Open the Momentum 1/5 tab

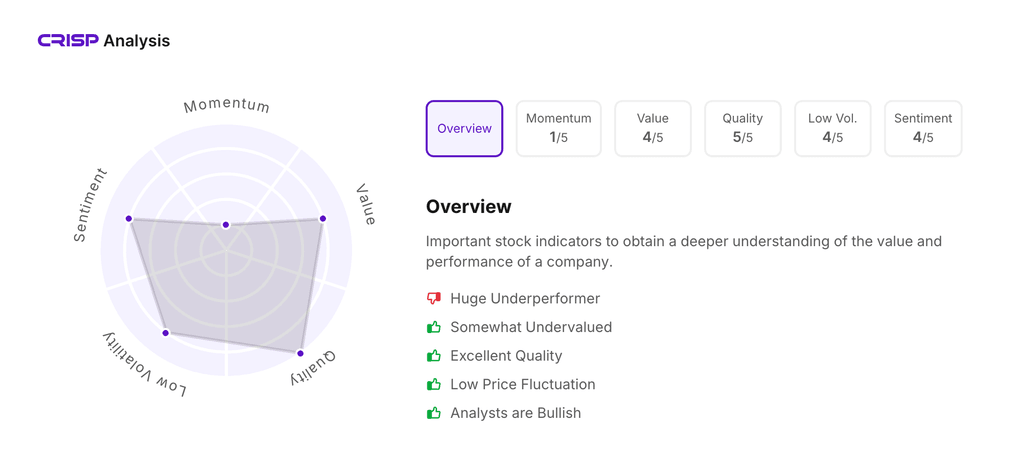coord(558,129)
